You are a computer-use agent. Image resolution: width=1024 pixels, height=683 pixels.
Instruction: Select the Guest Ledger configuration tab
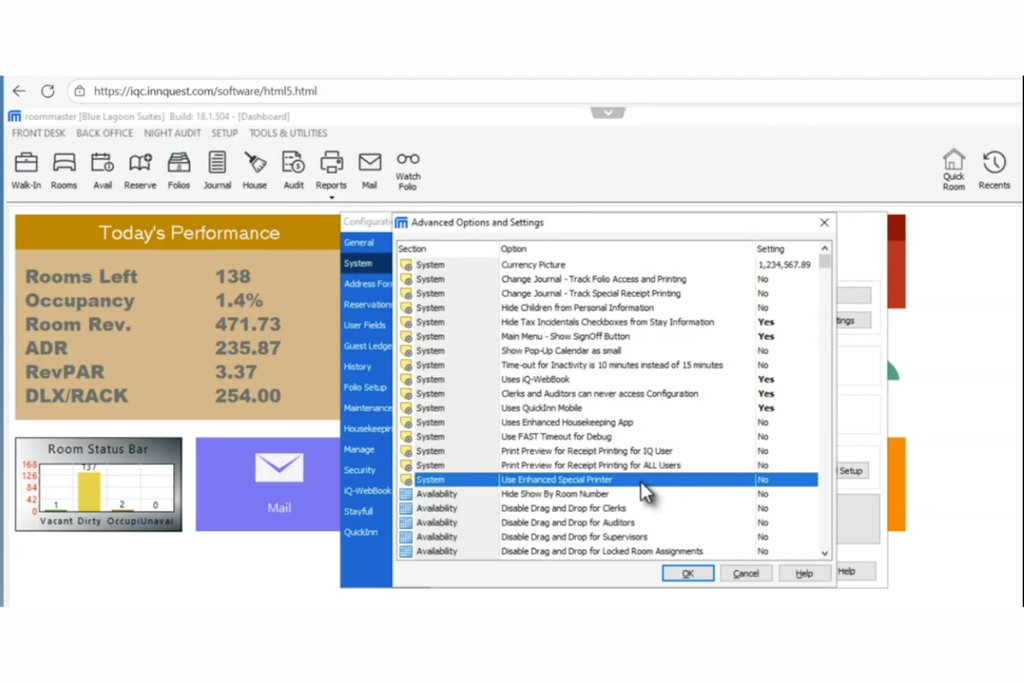(x=366, y=345)
